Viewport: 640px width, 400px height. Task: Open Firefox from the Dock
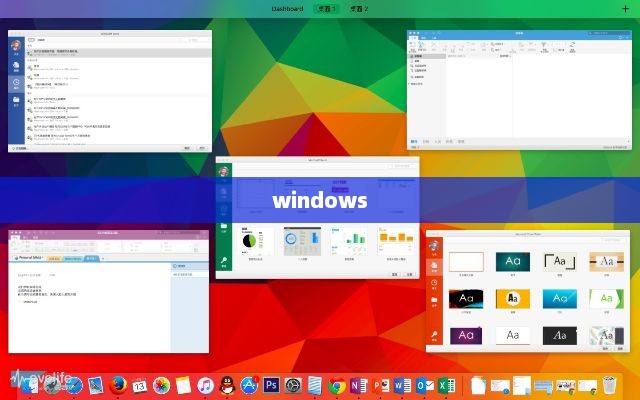[118, 385]
